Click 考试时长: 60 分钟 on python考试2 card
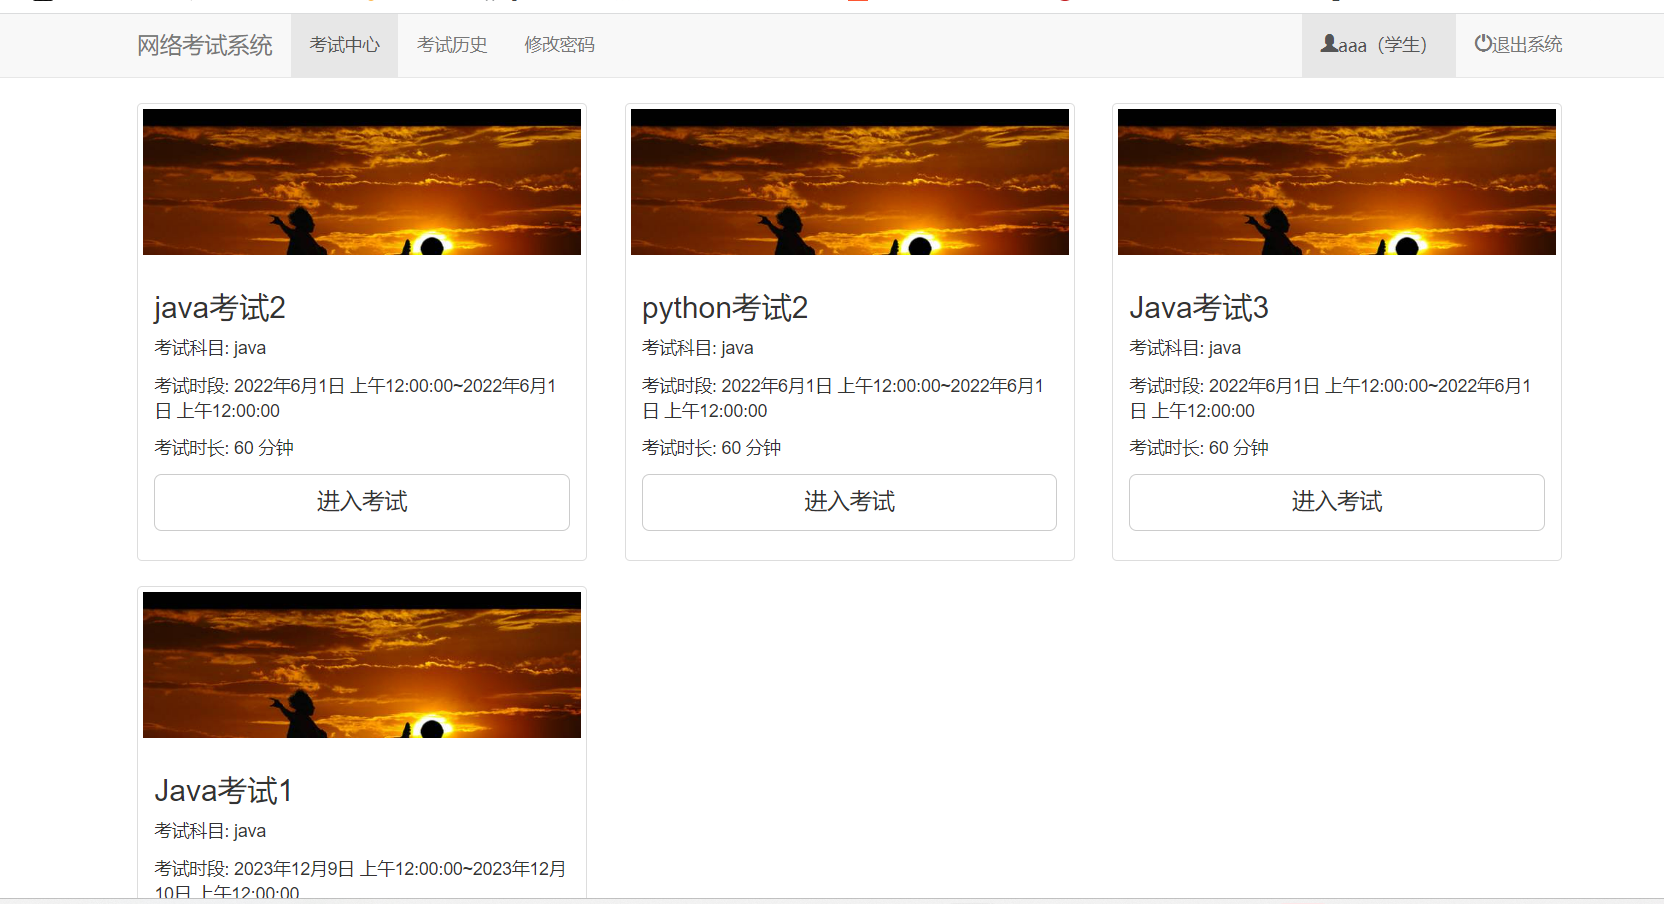This screenshot has width=1664, height=904. tap(712, 448)
